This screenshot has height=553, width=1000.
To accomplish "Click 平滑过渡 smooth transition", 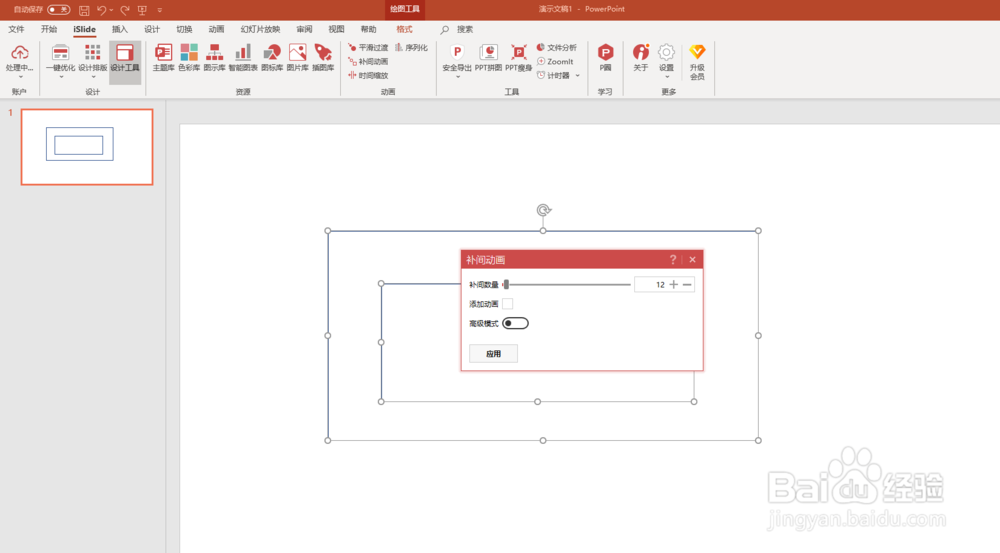I will (368, 48).
